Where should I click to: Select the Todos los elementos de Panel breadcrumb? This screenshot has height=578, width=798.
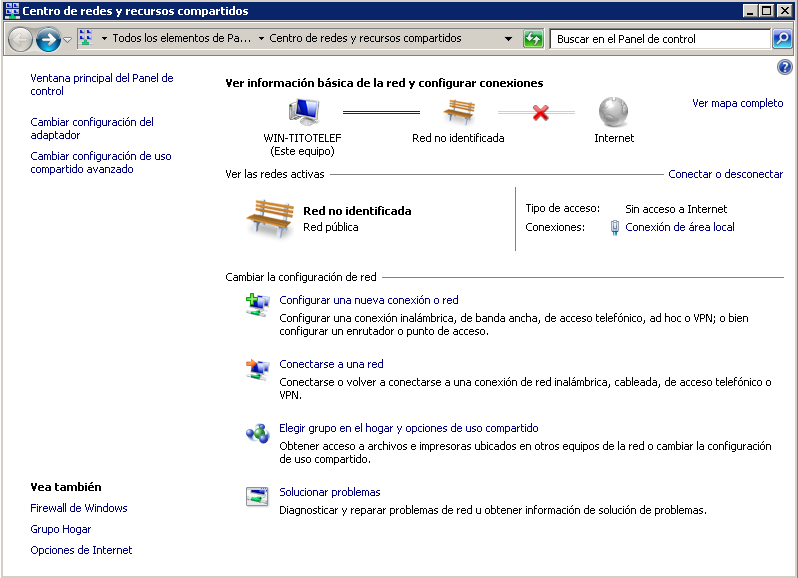coord(181,39)
